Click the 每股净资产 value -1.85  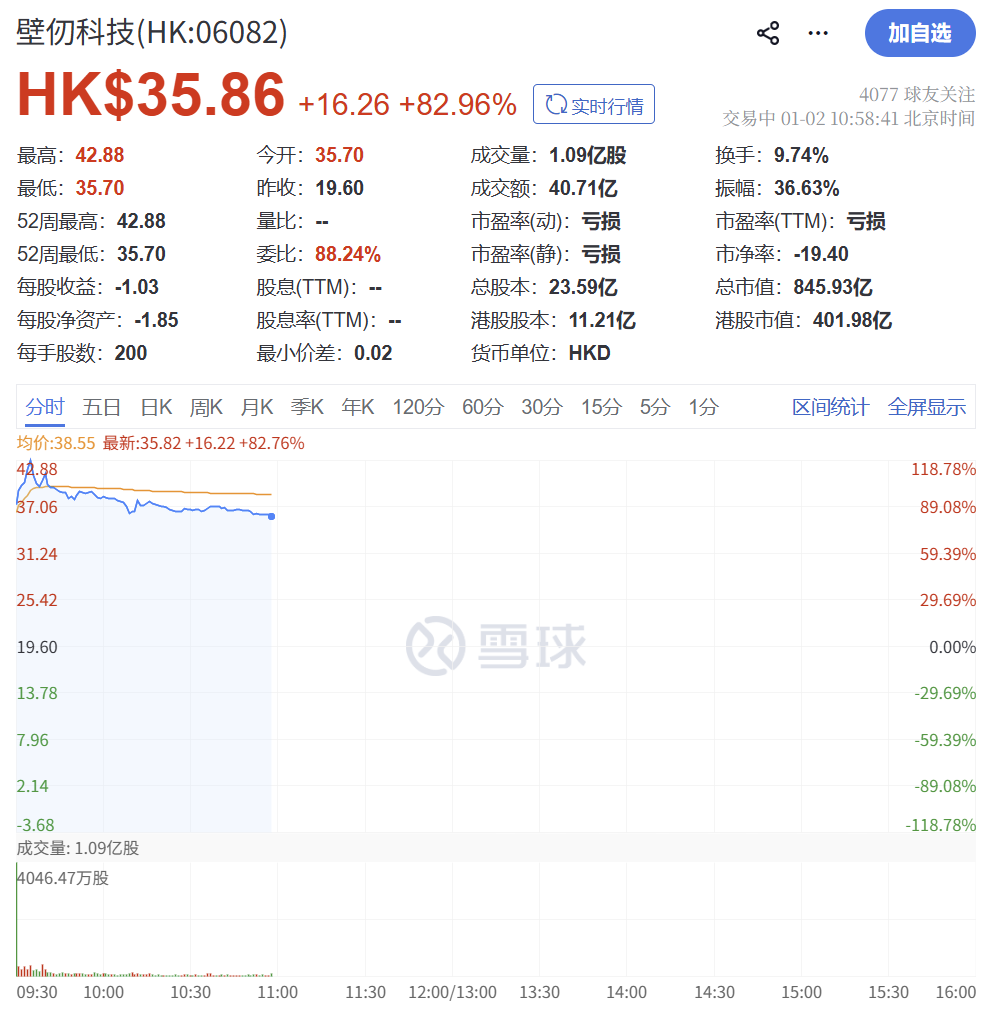tap(156, 320)
